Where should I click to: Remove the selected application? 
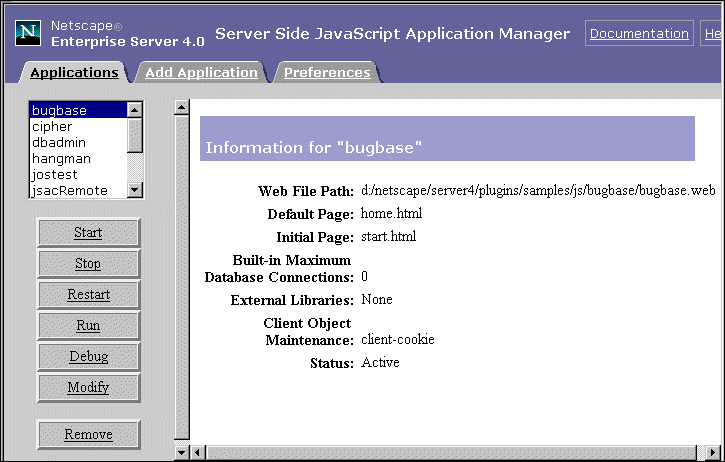(x=88, y=434)
